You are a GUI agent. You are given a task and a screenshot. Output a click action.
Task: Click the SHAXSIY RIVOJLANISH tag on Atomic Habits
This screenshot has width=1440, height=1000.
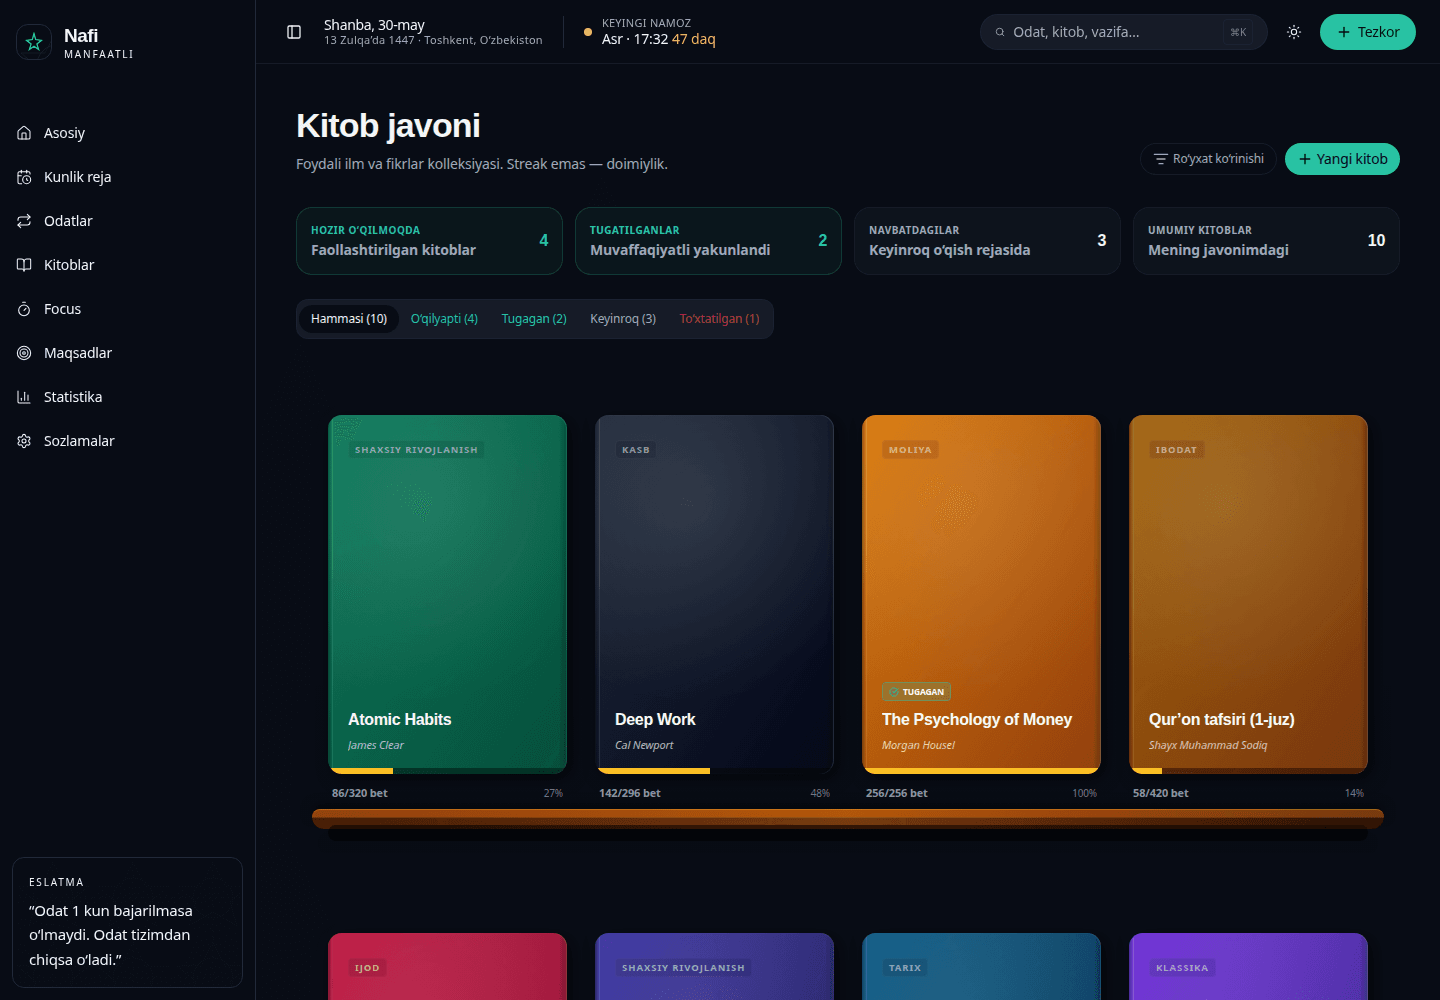[x=416, y=450]
